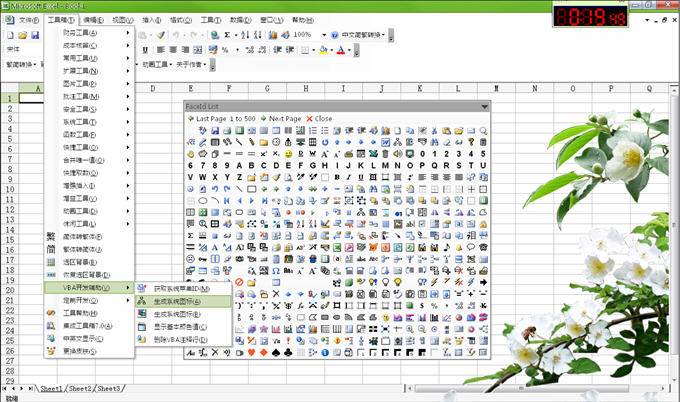Switch to the Sheet2 tab
680x402 pixels.
tap(80, 388)
